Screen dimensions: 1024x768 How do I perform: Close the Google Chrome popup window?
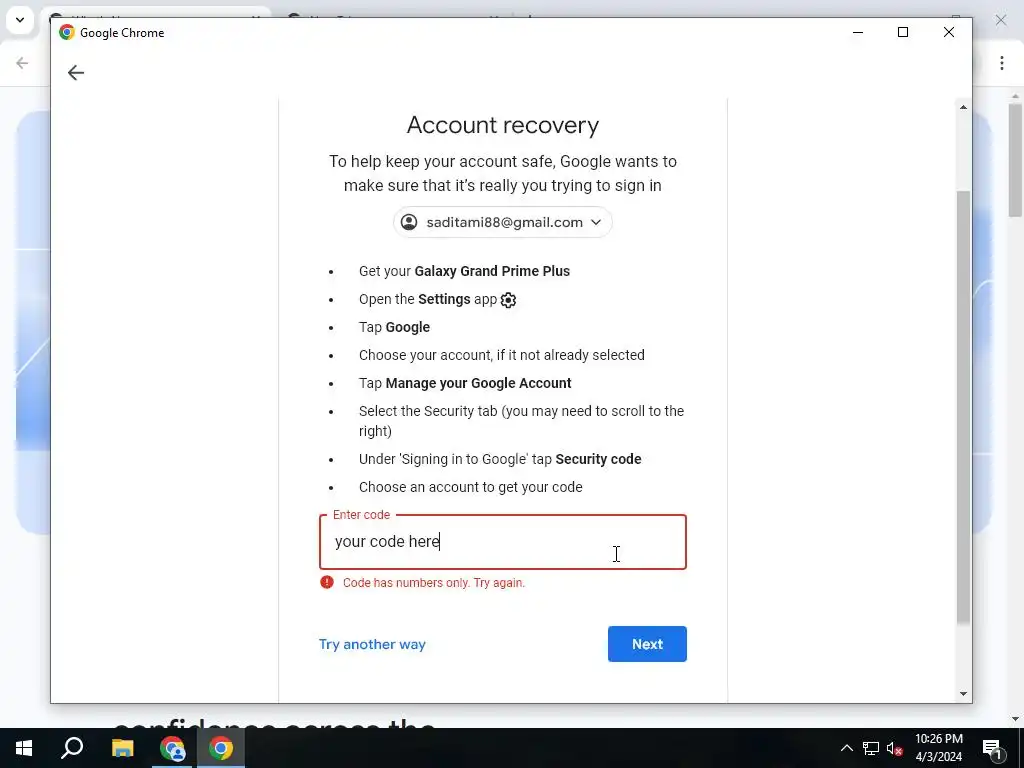point(949,32)
